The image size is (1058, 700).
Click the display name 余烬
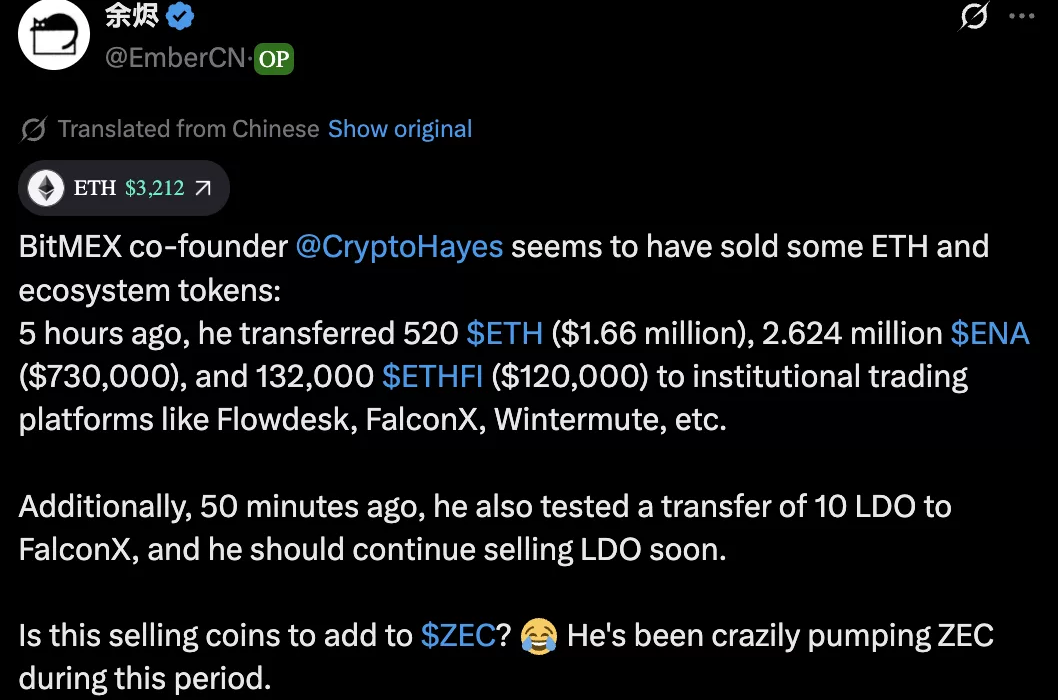tap(131, 16)
